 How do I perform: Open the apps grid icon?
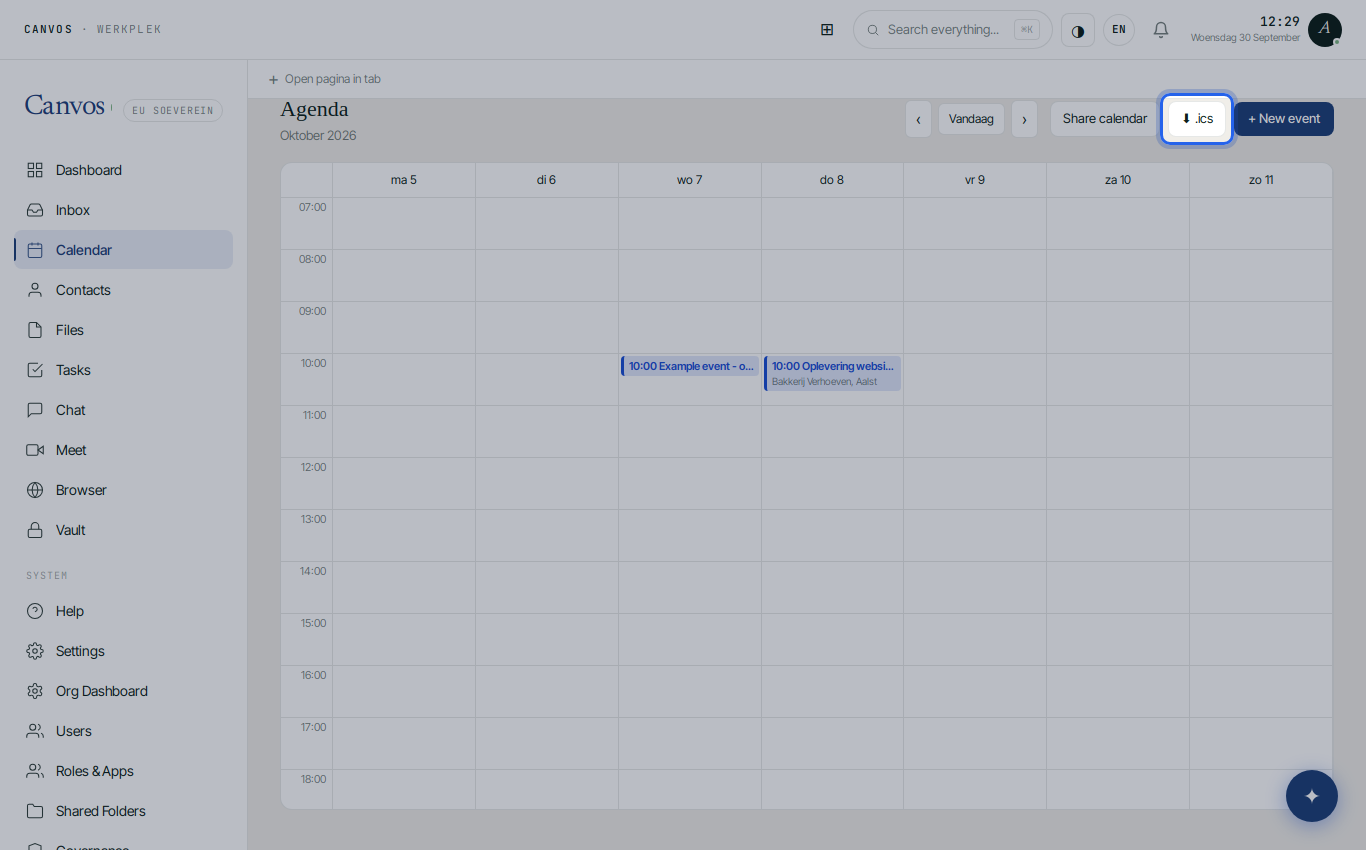point(827,30)
